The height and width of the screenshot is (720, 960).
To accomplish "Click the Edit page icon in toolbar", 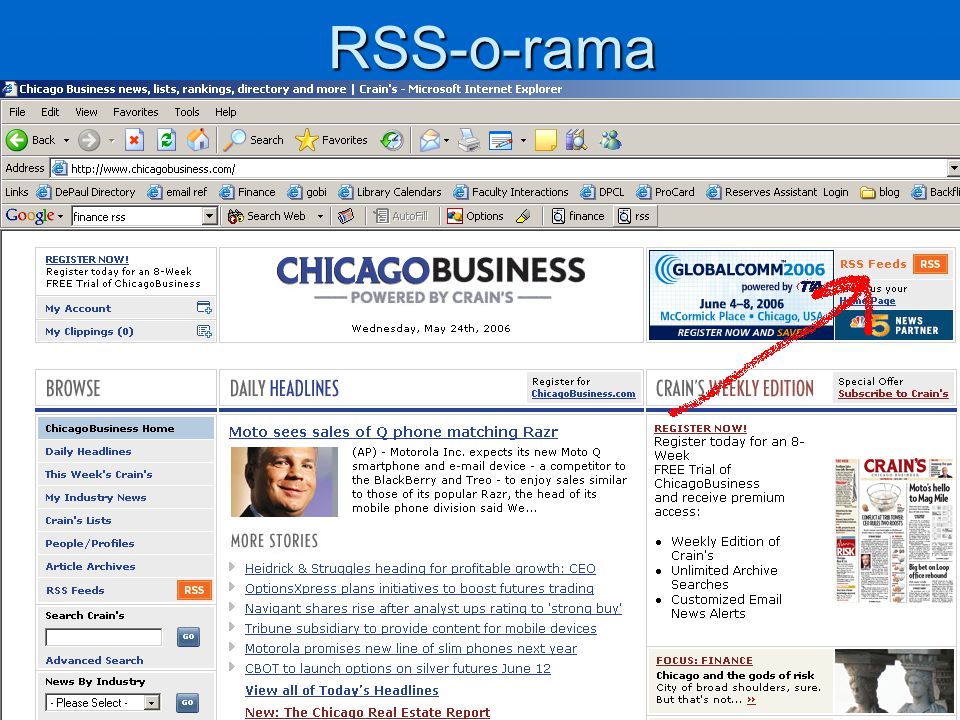I will tap(501, 140).
